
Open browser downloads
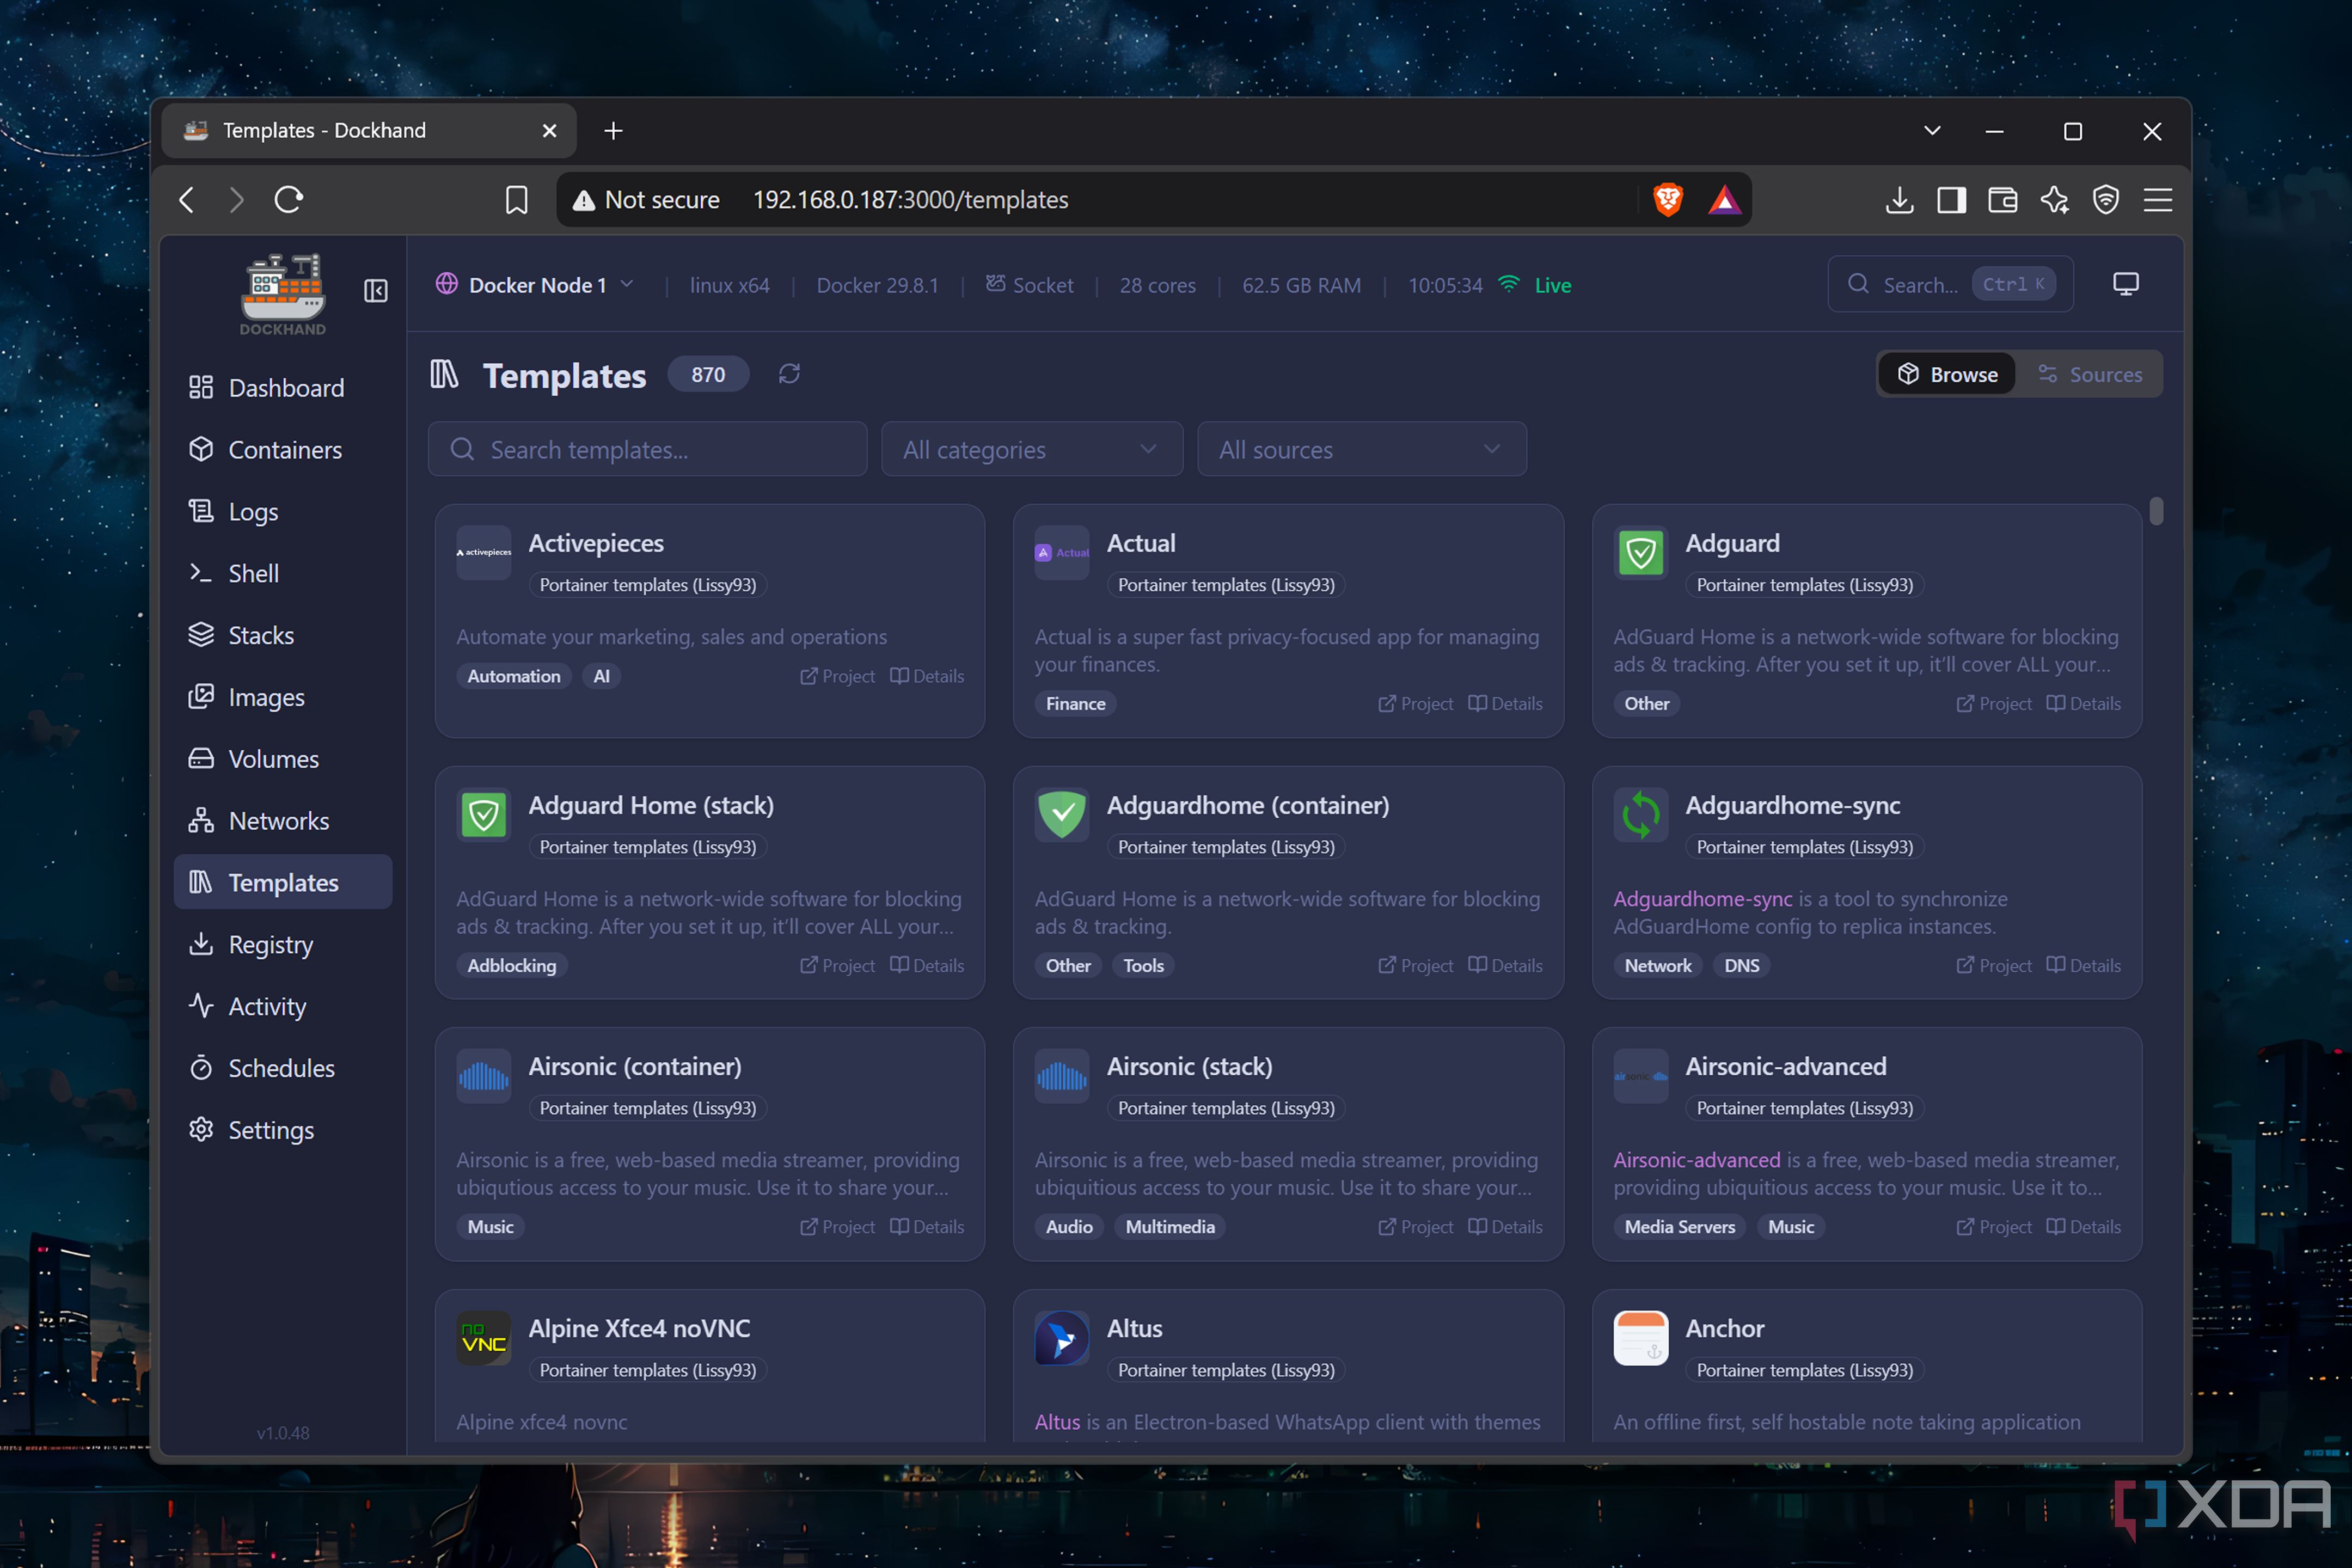pyautogui.click(x=1899, y=200)
